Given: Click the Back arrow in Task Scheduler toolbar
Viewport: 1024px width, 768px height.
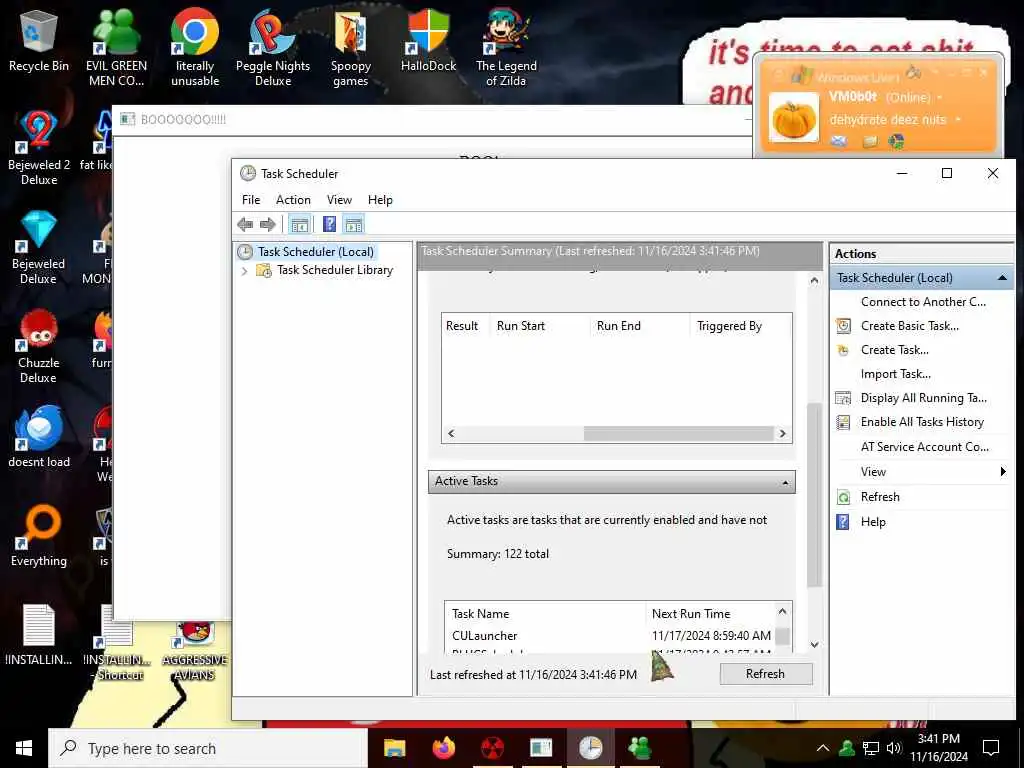Looking at the screenshot, I should coord(246,225).
